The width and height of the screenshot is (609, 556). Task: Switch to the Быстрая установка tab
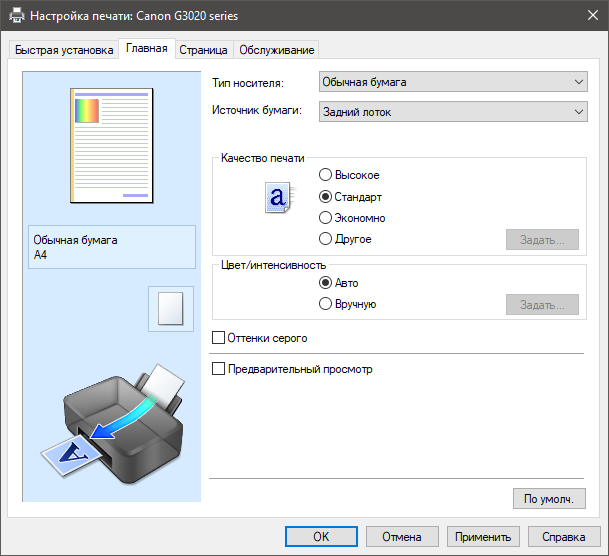coord(64,50)
